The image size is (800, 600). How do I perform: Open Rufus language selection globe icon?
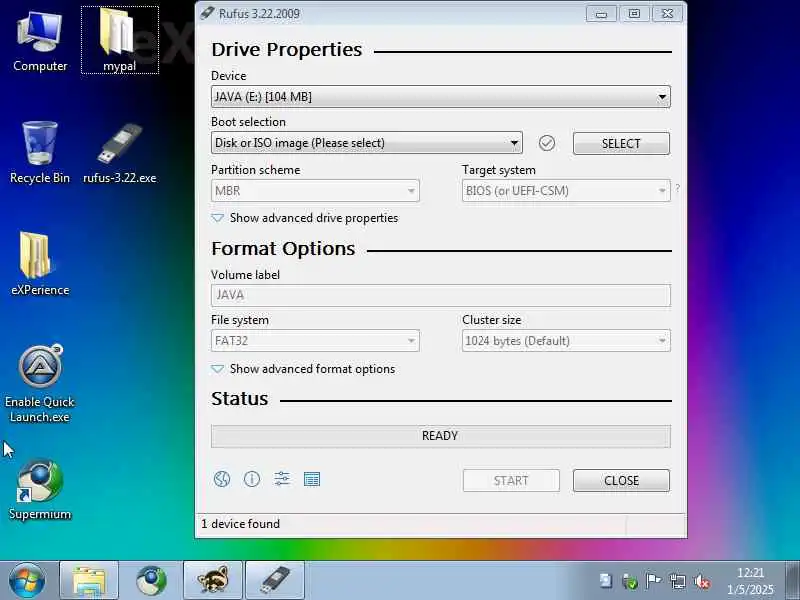(x=222, y=479)
